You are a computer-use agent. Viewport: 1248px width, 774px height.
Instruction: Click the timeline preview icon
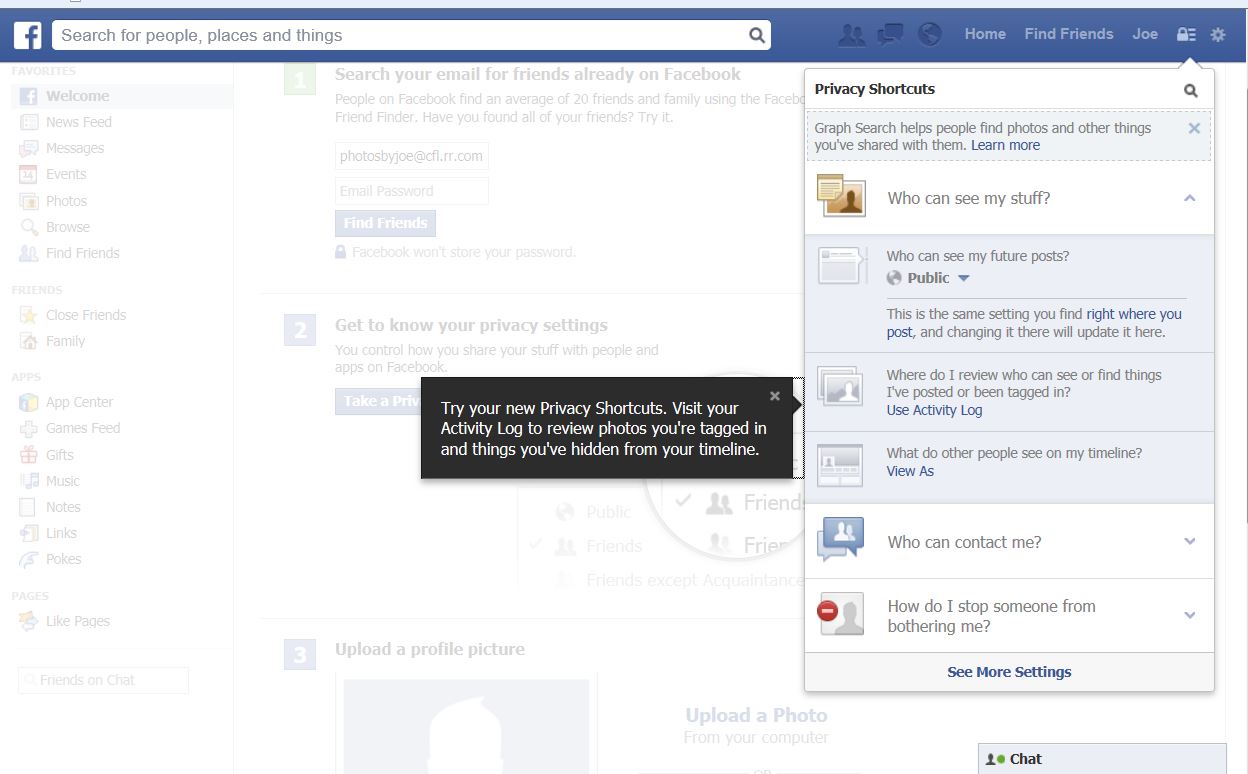pos(840,464)
